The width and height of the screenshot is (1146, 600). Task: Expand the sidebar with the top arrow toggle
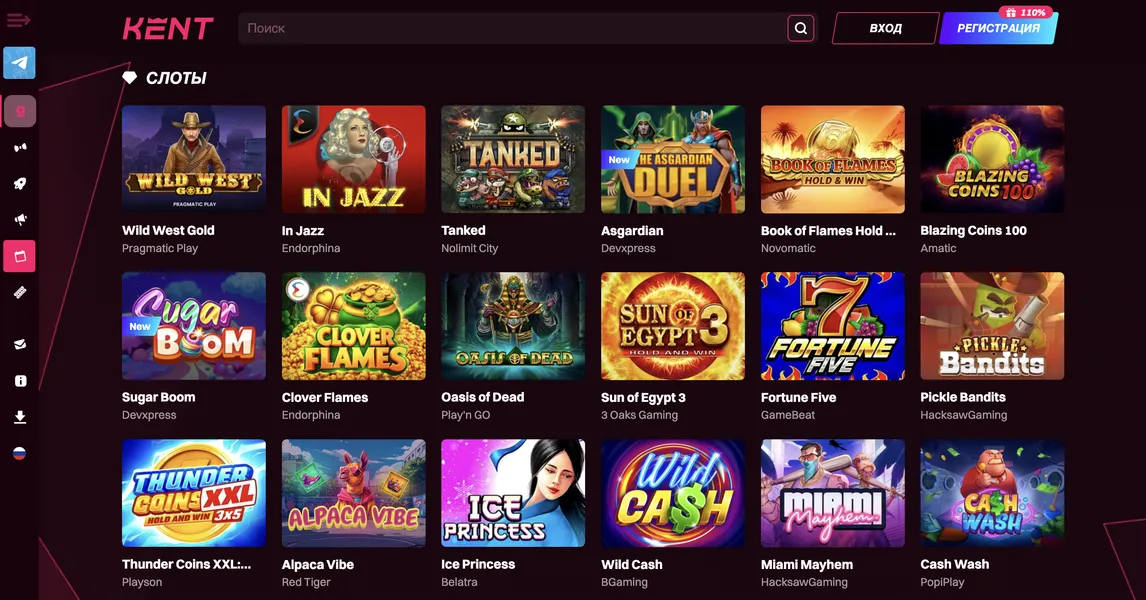(x=19, y=19)
